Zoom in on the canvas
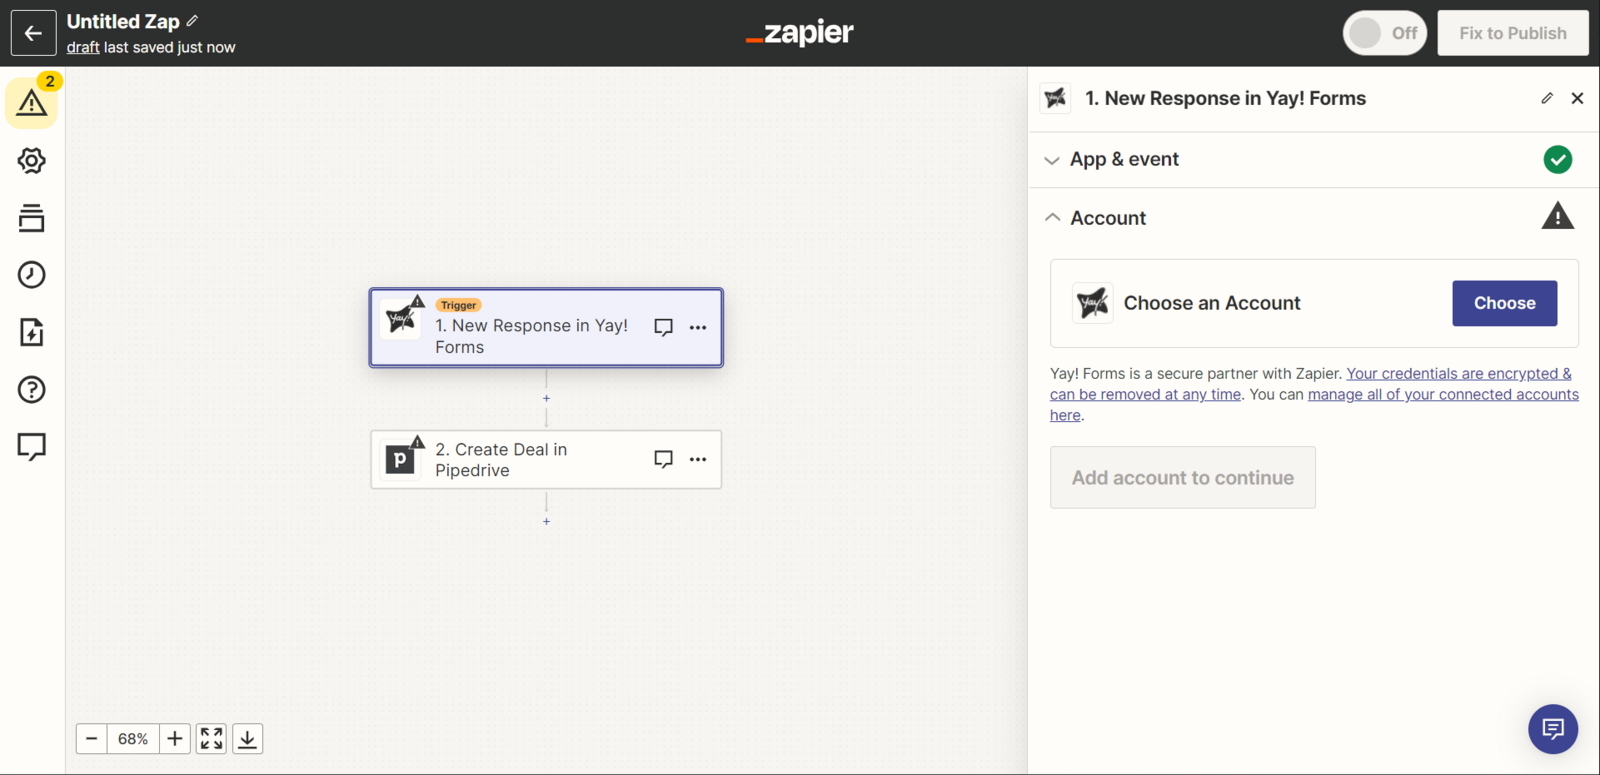 pyautogui.click(x=175, y=739)
